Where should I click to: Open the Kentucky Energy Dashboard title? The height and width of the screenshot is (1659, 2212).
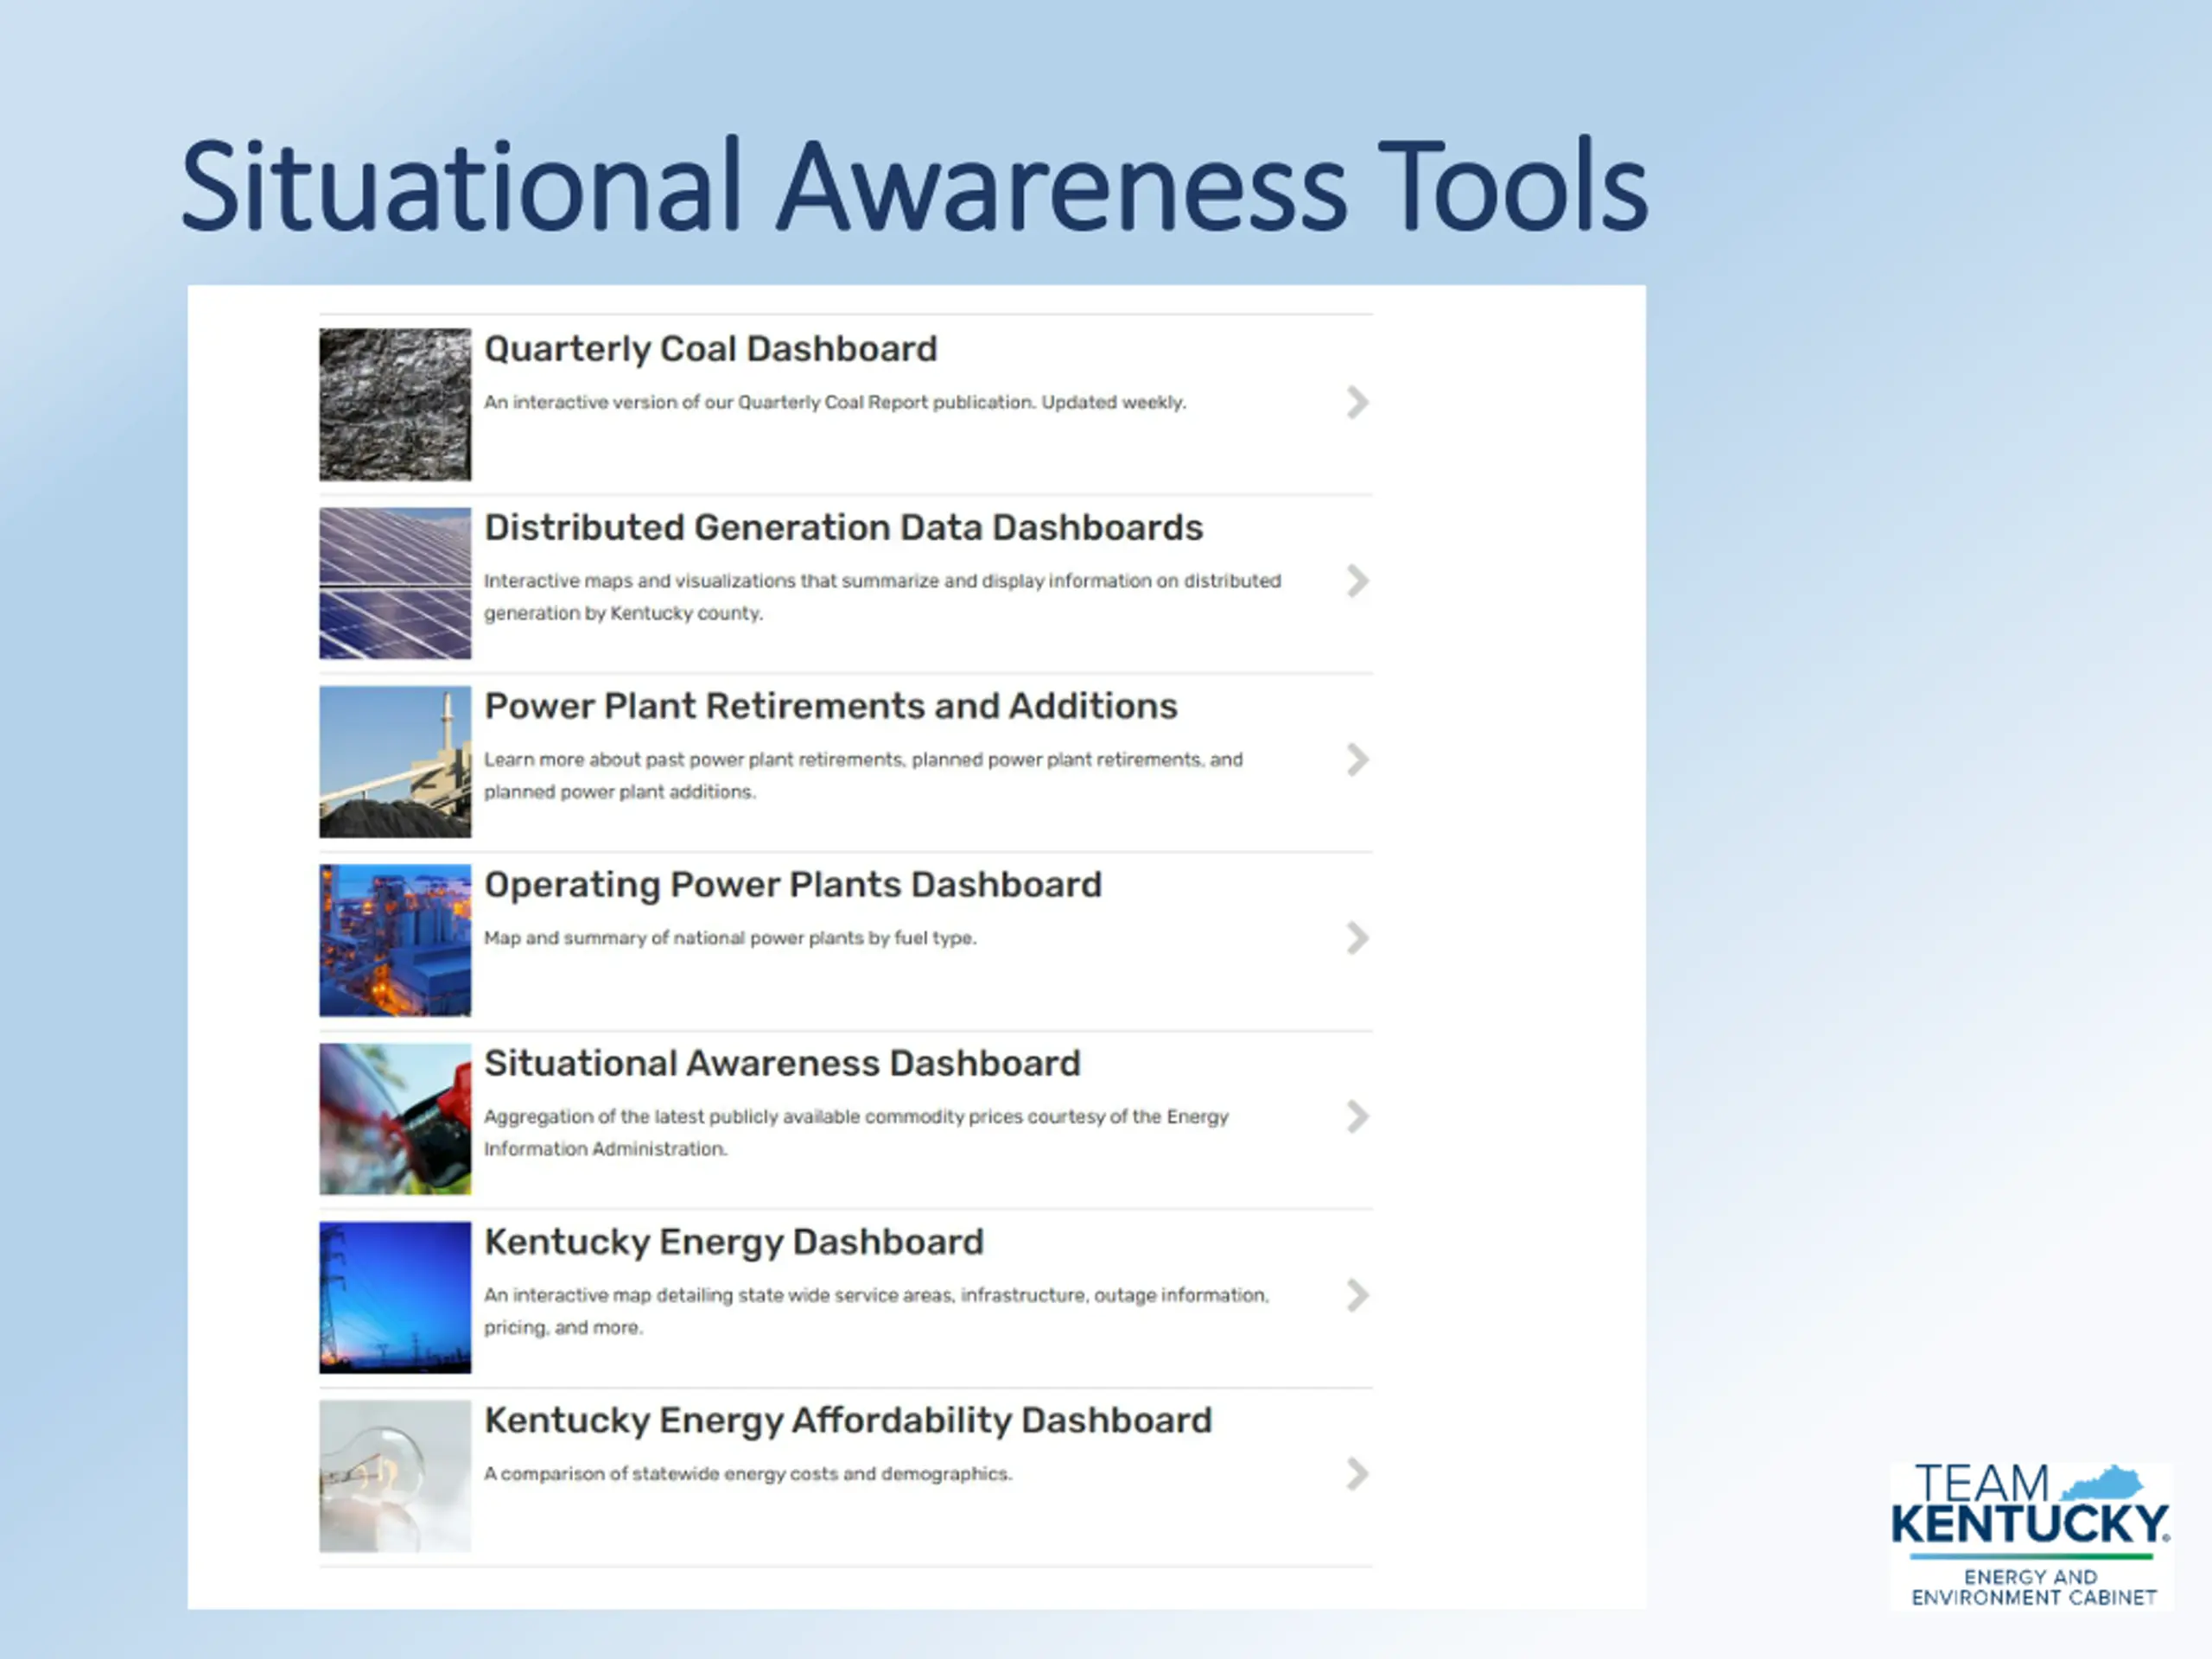734,1243
